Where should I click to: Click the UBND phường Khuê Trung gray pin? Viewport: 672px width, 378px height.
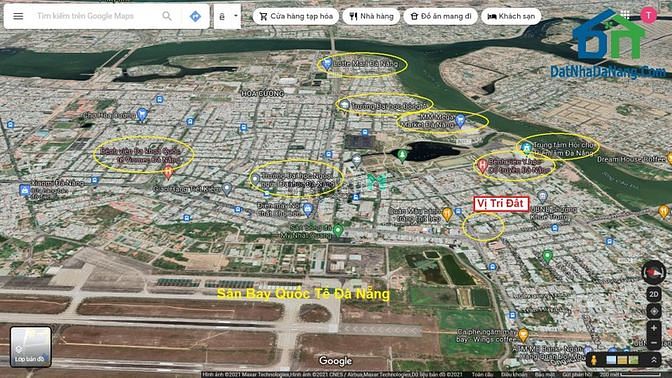click(542, 197)
